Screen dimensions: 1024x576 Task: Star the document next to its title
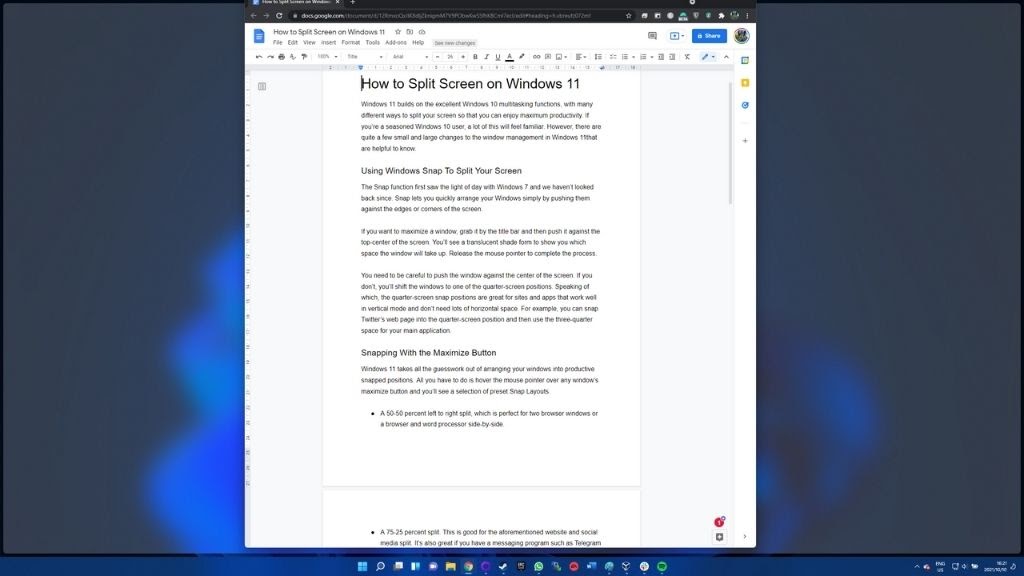pyautogui.click(x=398, y=31)
